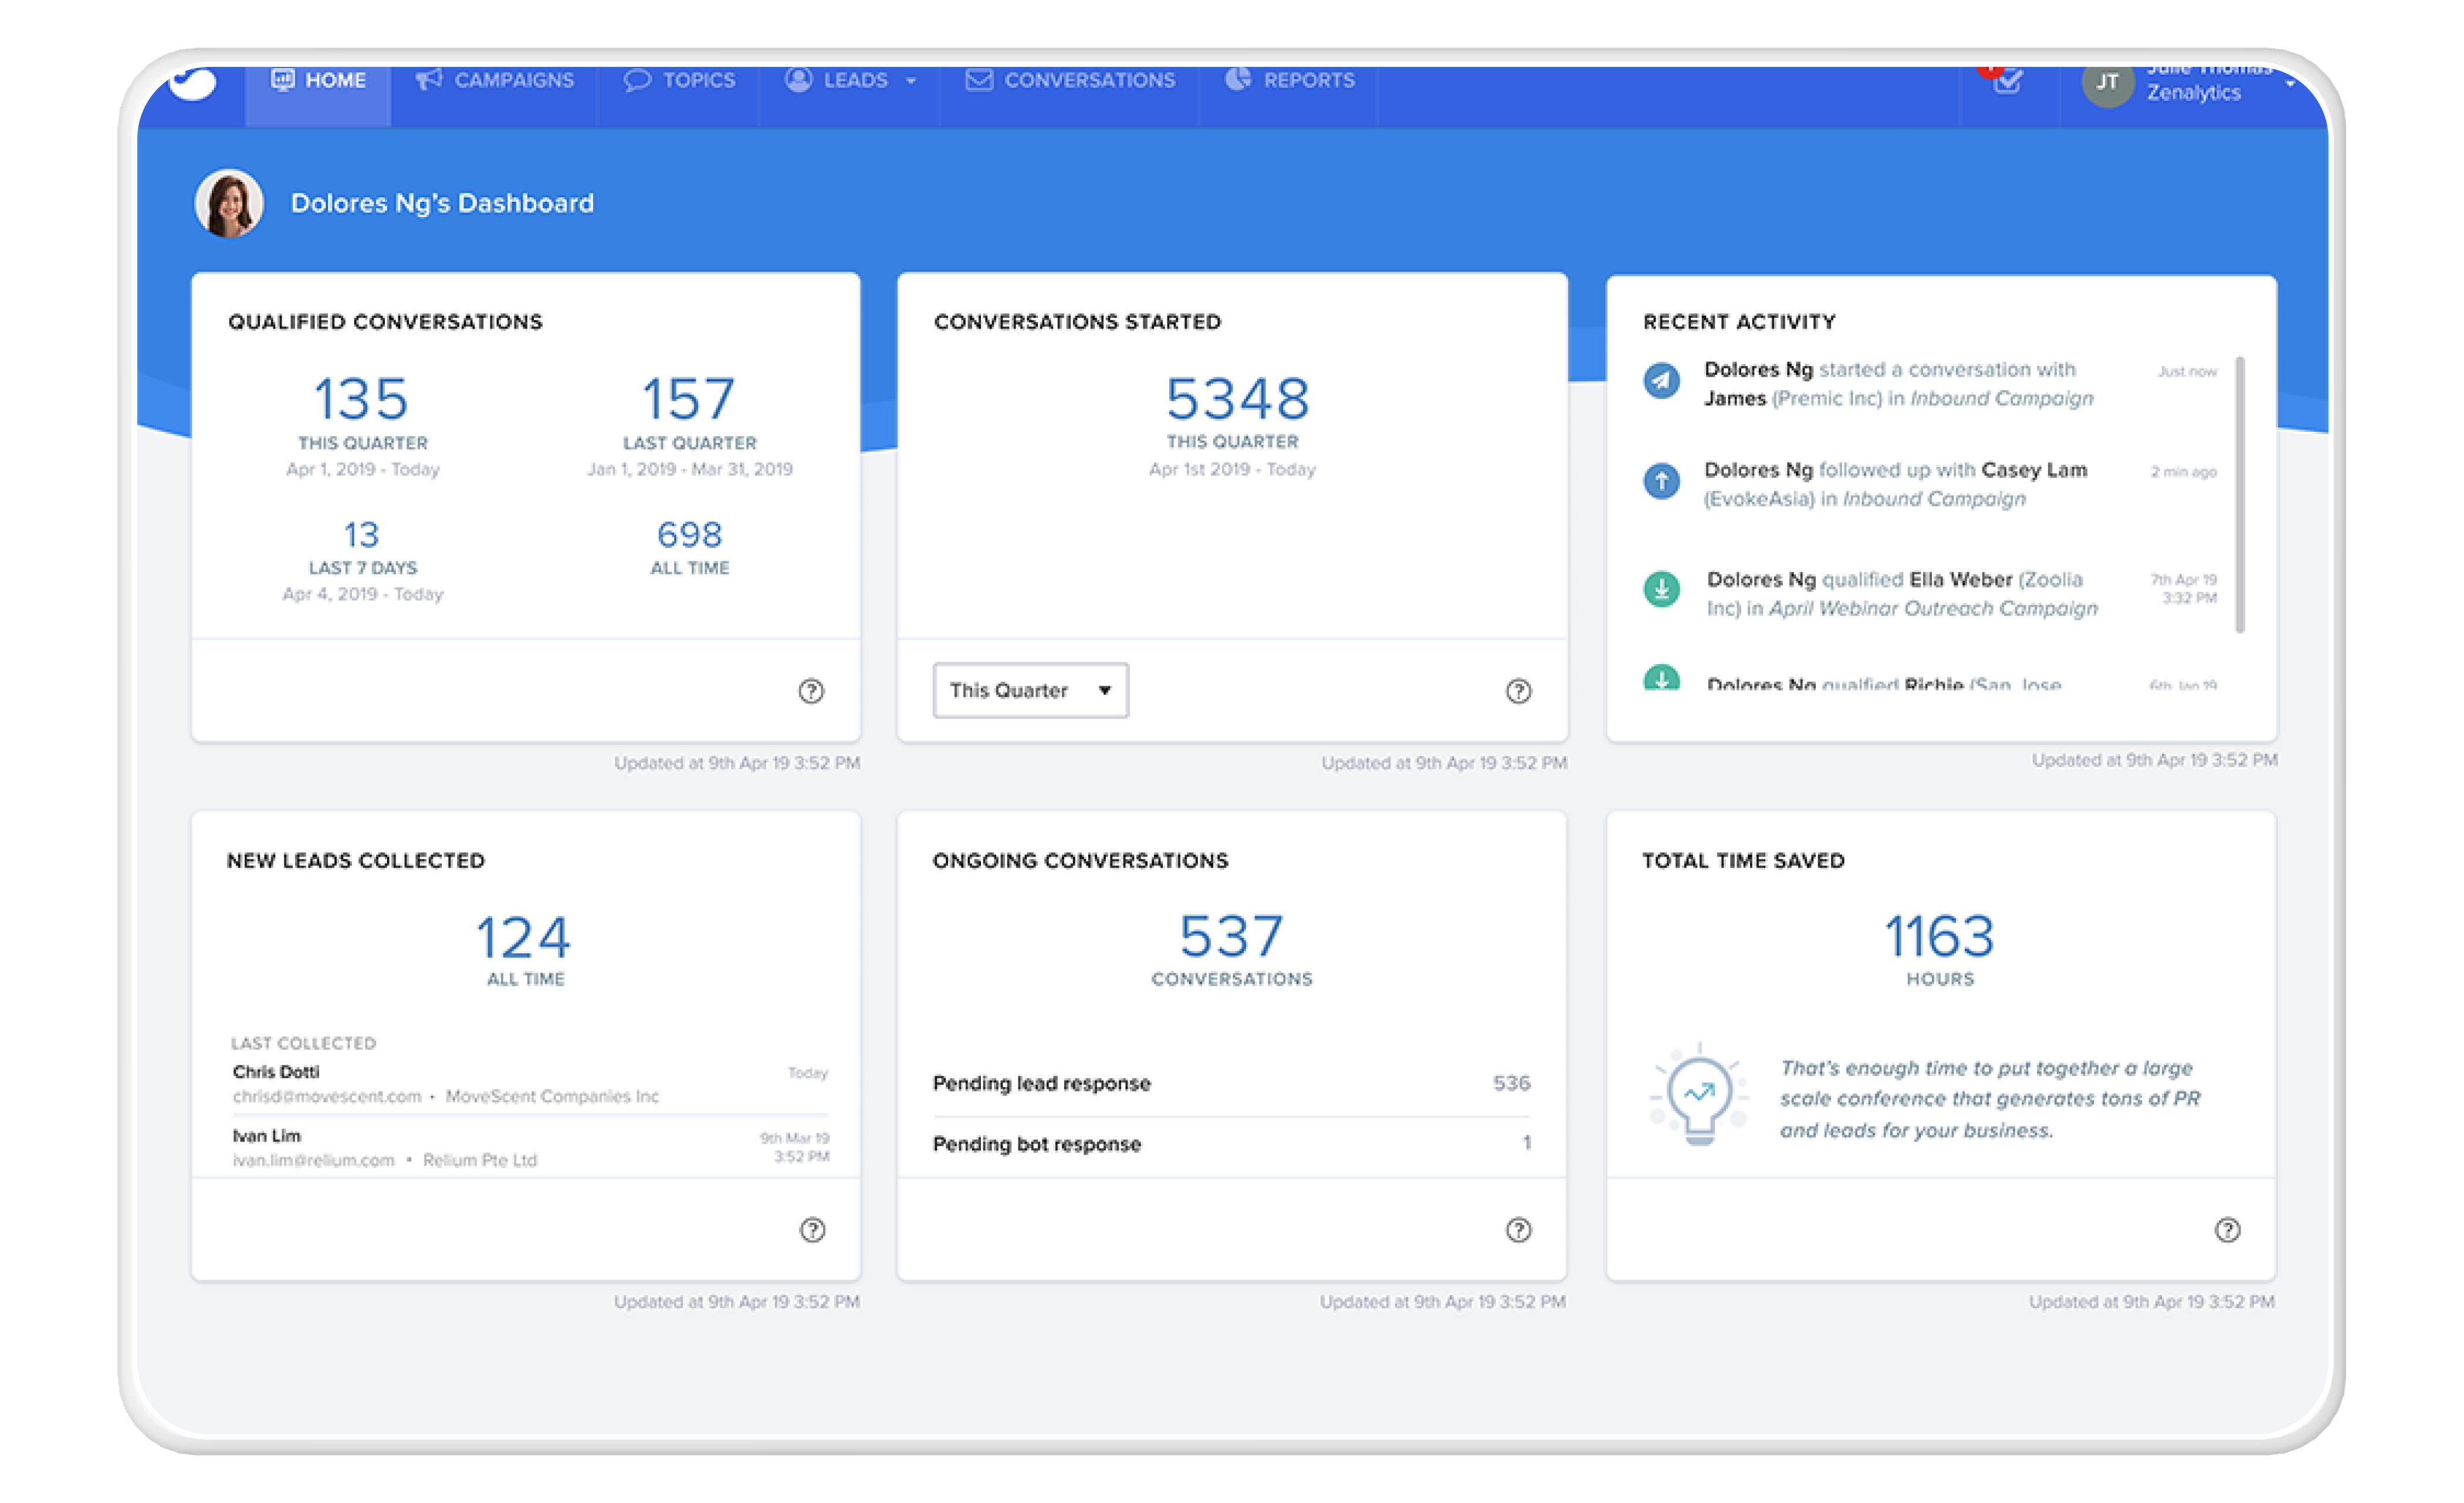
Task: Click the 124 new leads value
Action: click(x=523, y=938)
